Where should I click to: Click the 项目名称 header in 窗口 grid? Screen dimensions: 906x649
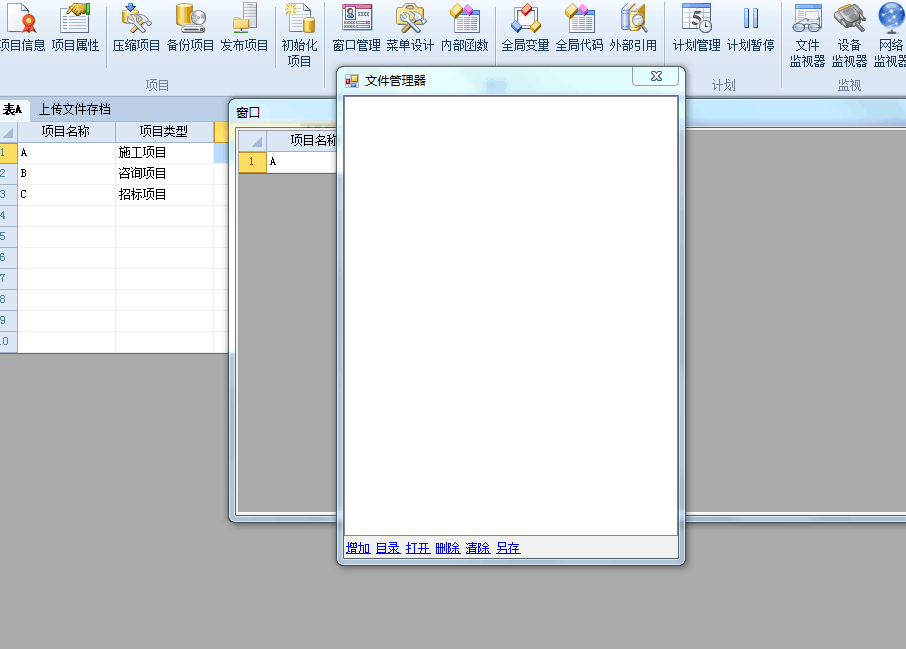(x=302, y=140)
